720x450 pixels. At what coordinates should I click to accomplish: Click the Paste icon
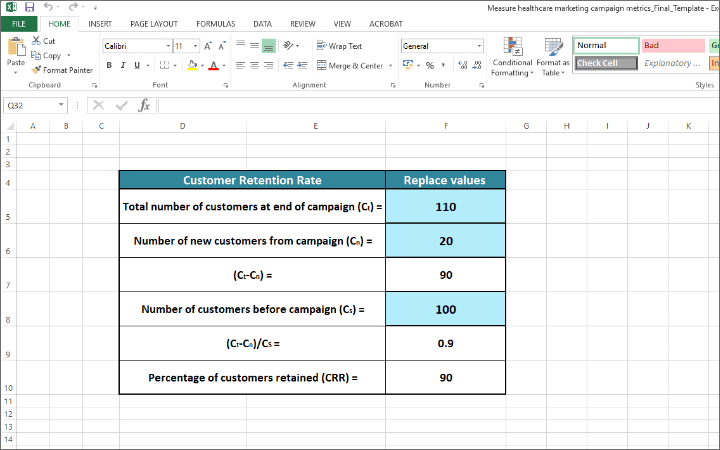pos(15,47)
